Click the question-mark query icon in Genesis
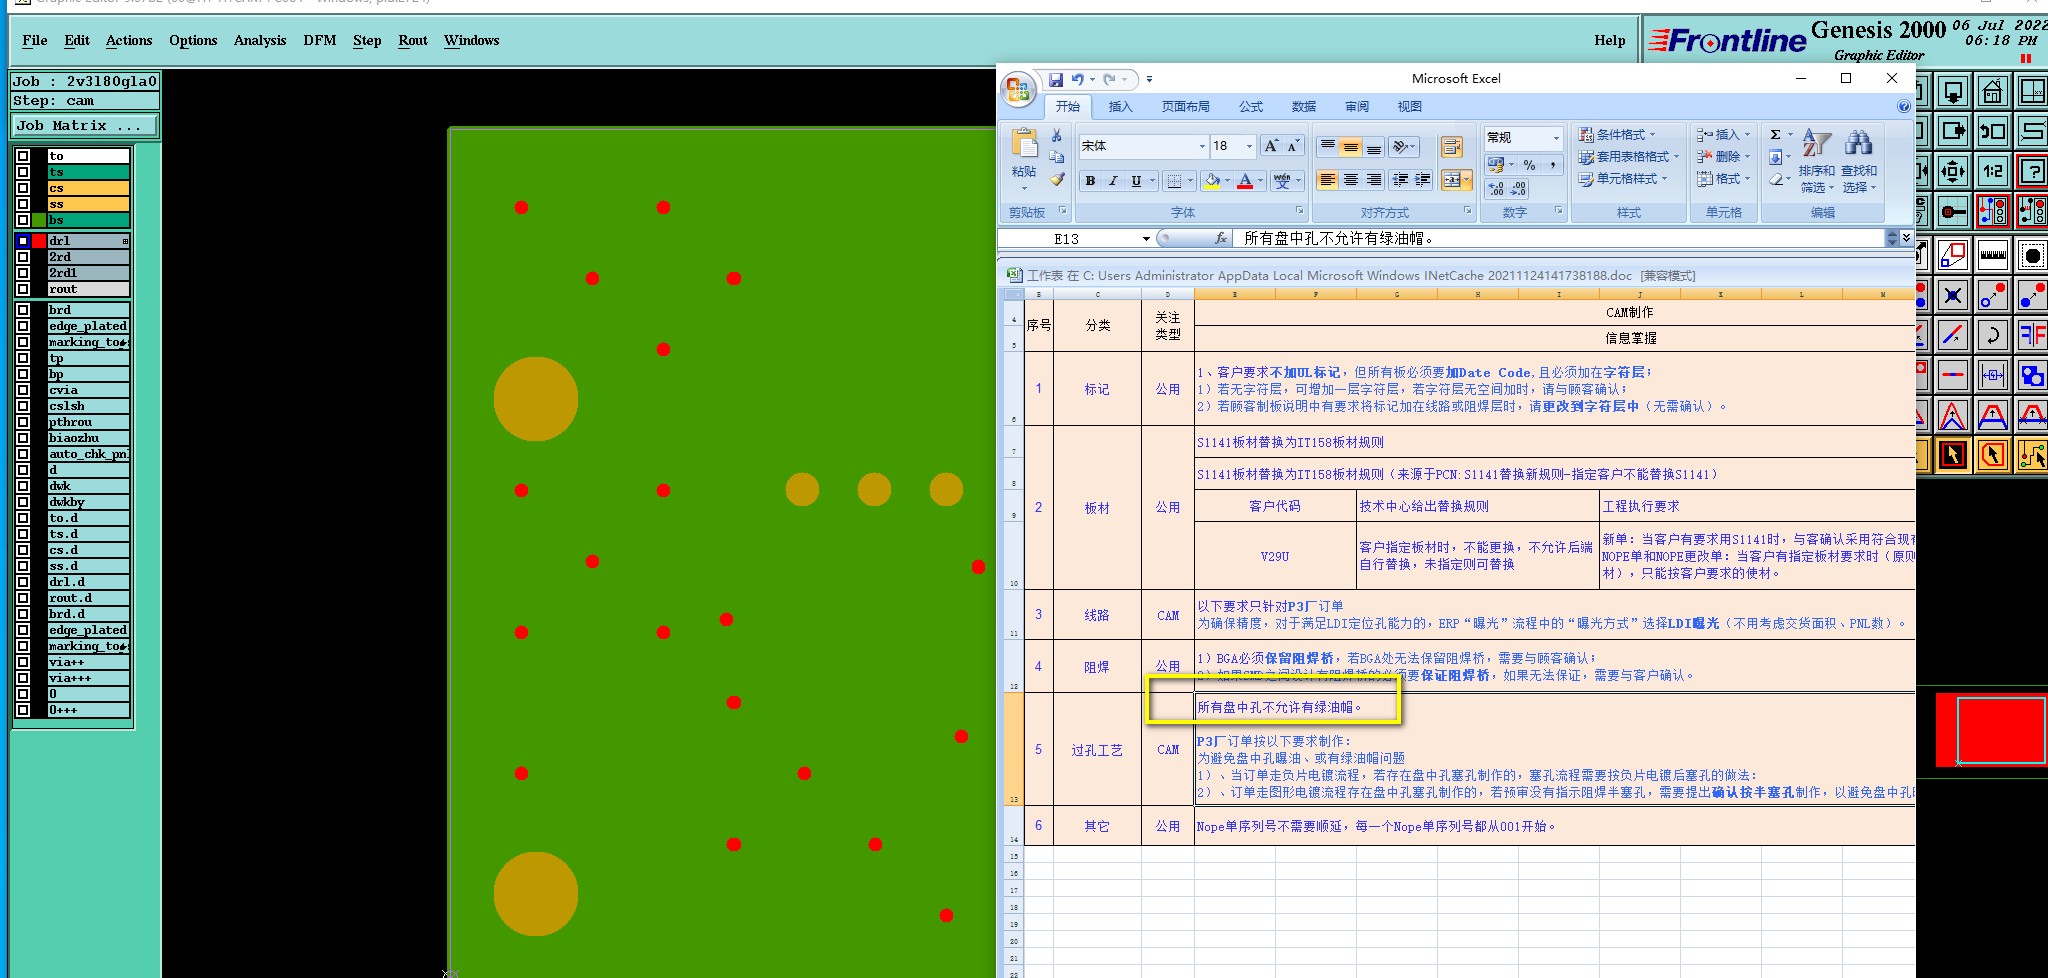This screenshot has width=2048, height=978. pyautogui.click(x=2032, y=171)
